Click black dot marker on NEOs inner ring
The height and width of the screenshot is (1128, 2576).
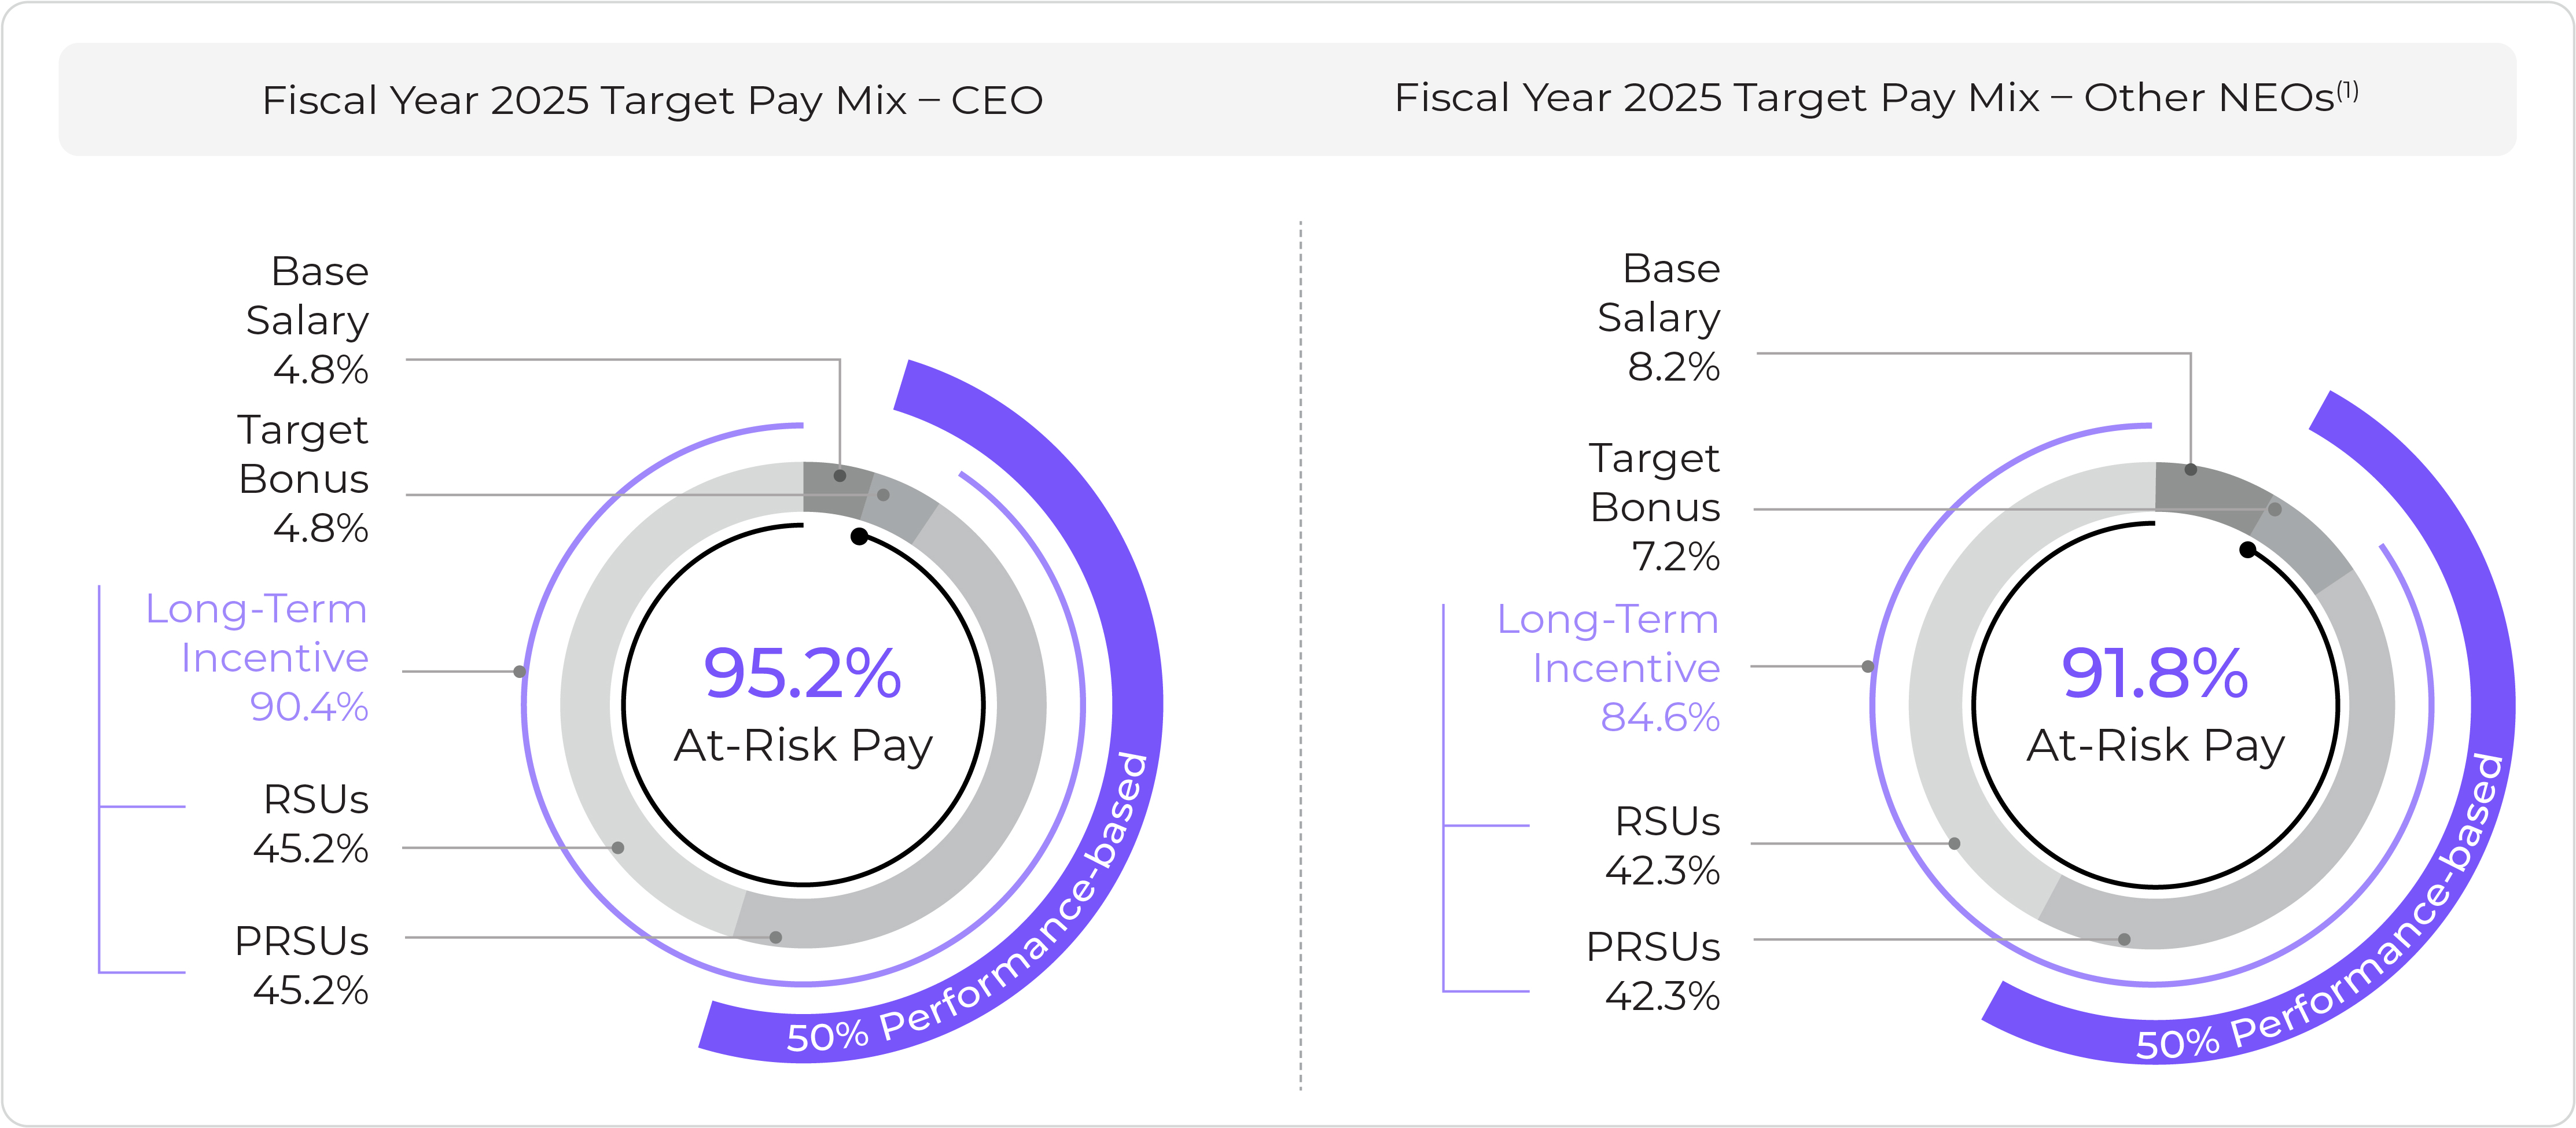pos(2247,550)
